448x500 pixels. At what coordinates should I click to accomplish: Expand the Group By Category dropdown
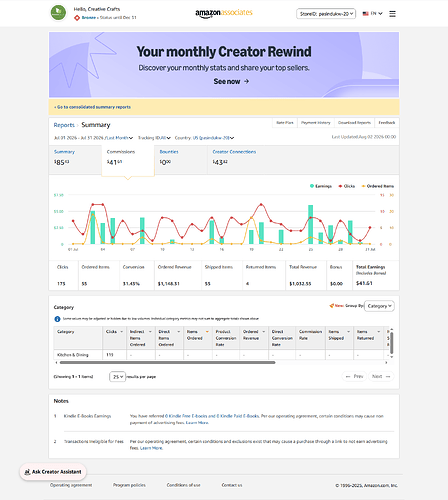click(x=379, y=306)
